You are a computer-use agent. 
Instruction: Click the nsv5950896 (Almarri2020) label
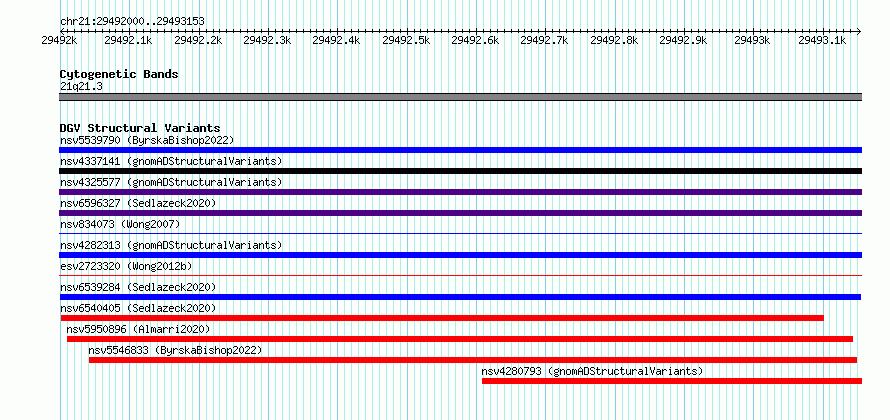tap(138, 329)
